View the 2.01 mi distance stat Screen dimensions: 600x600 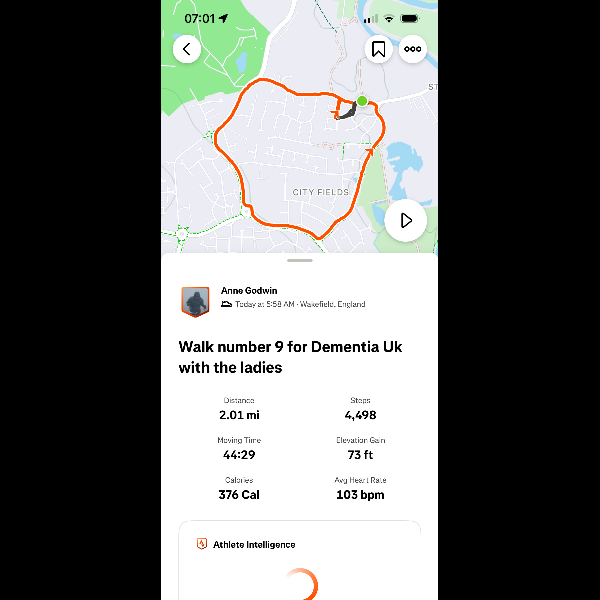[237, 414]
